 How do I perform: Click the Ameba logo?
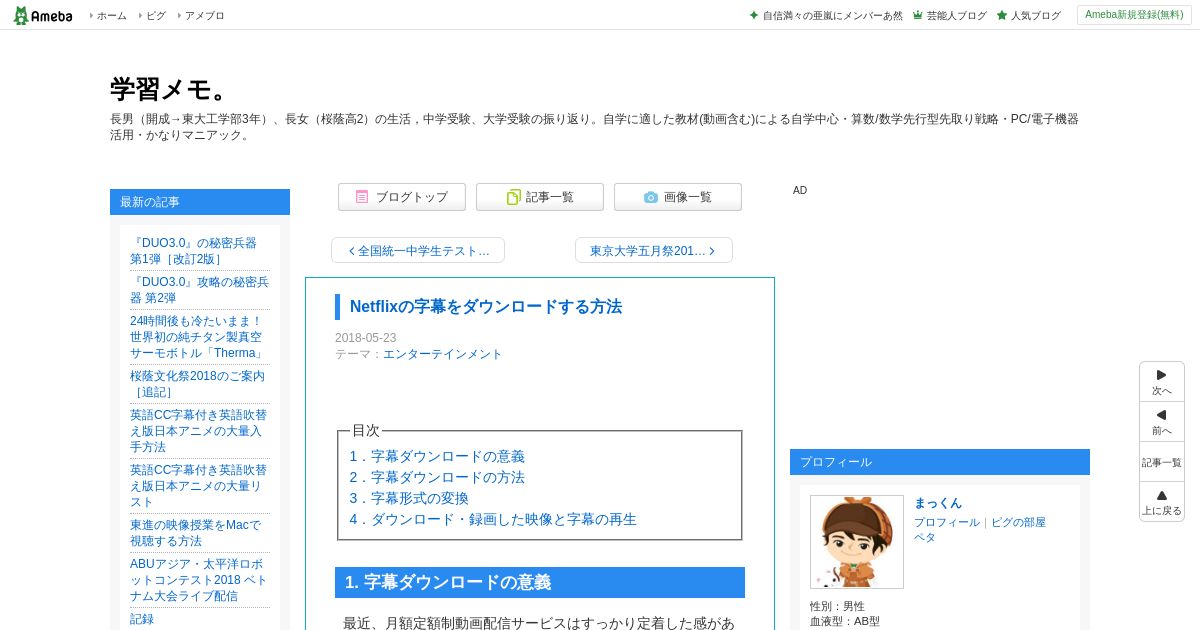pos(42,15)
